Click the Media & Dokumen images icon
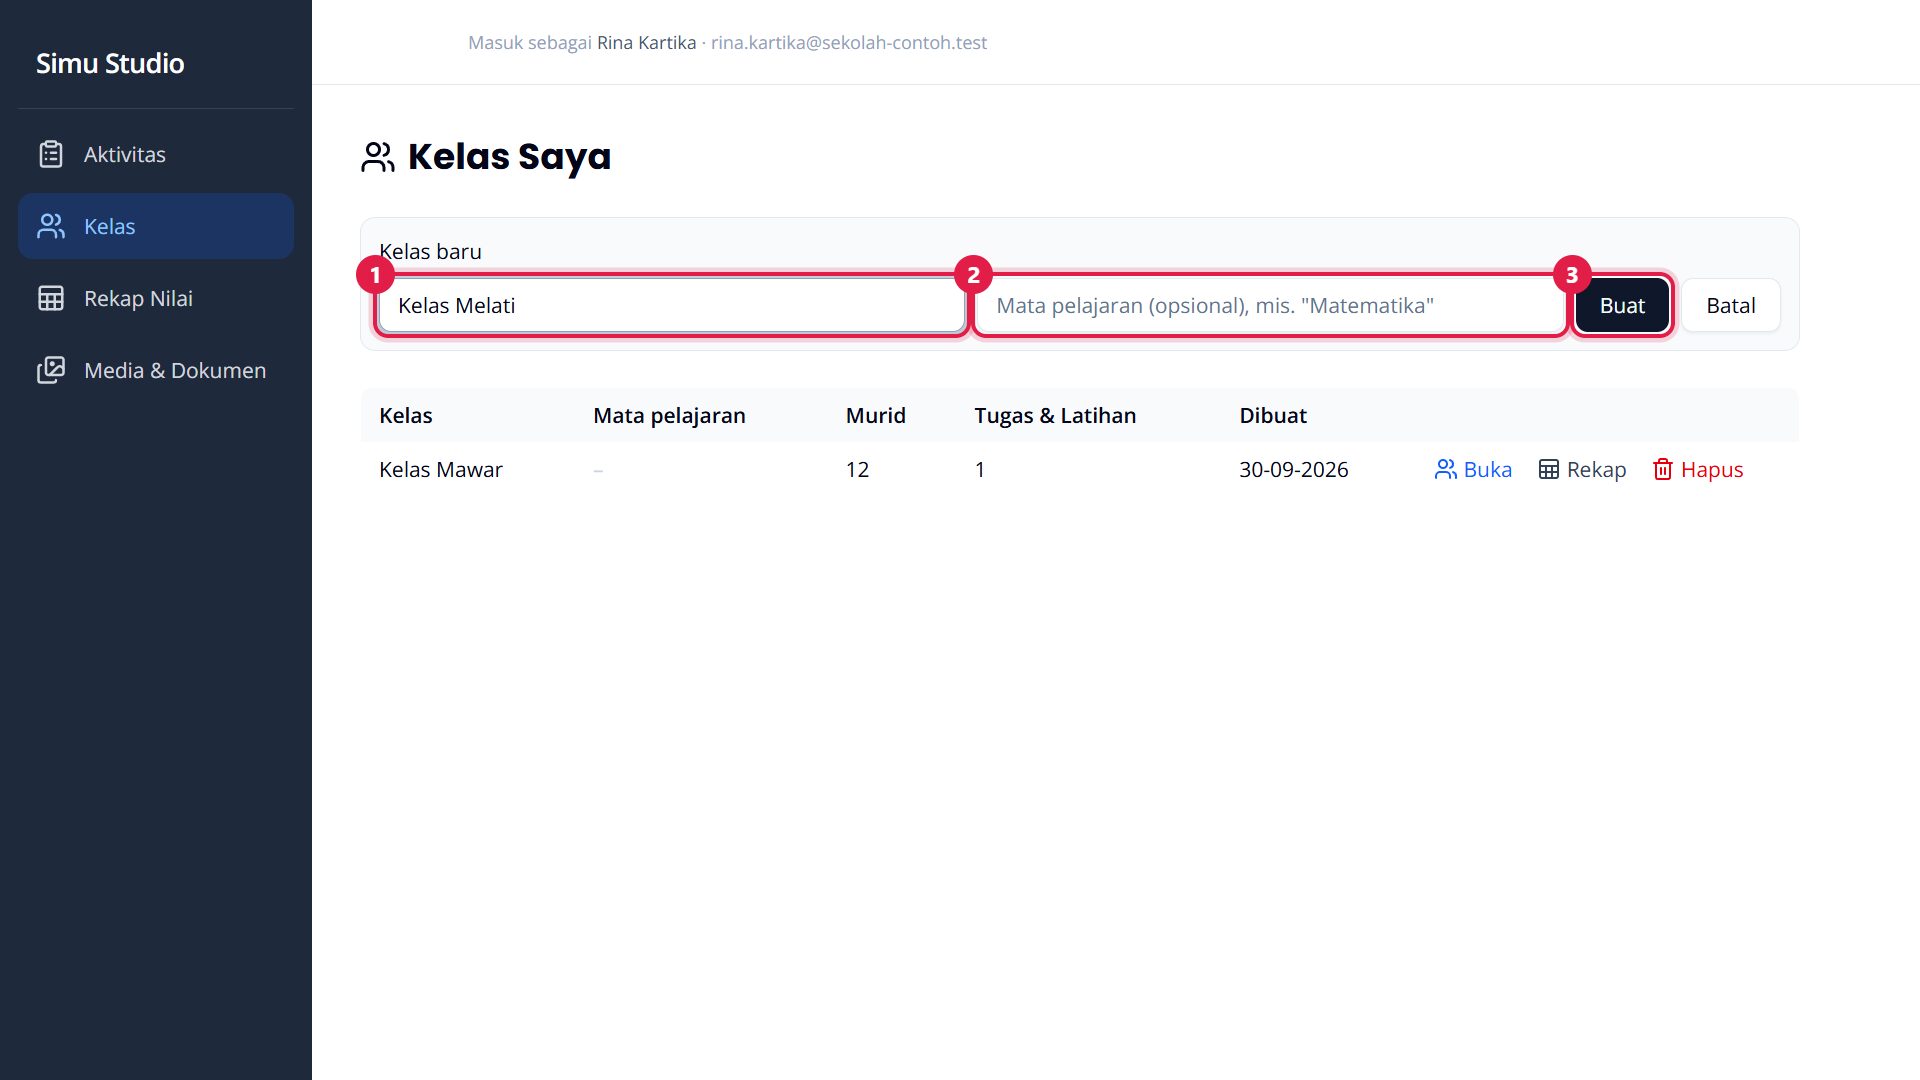This screenshot has width=1920, height=1080. tap(51, 370)
